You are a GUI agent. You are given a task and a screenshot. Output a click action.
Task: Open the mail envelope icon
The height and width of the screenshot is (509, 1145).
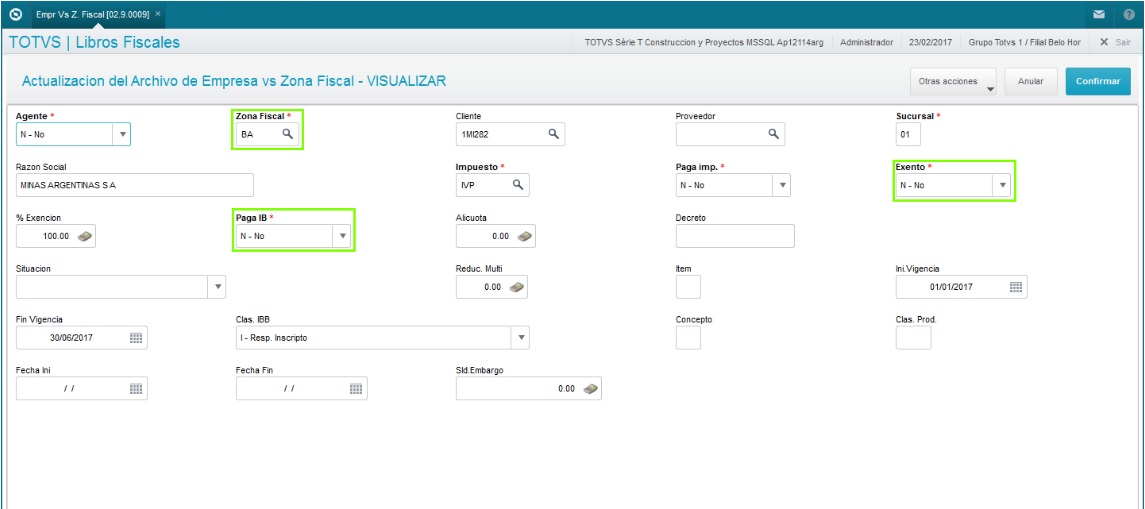[1098, 15]
